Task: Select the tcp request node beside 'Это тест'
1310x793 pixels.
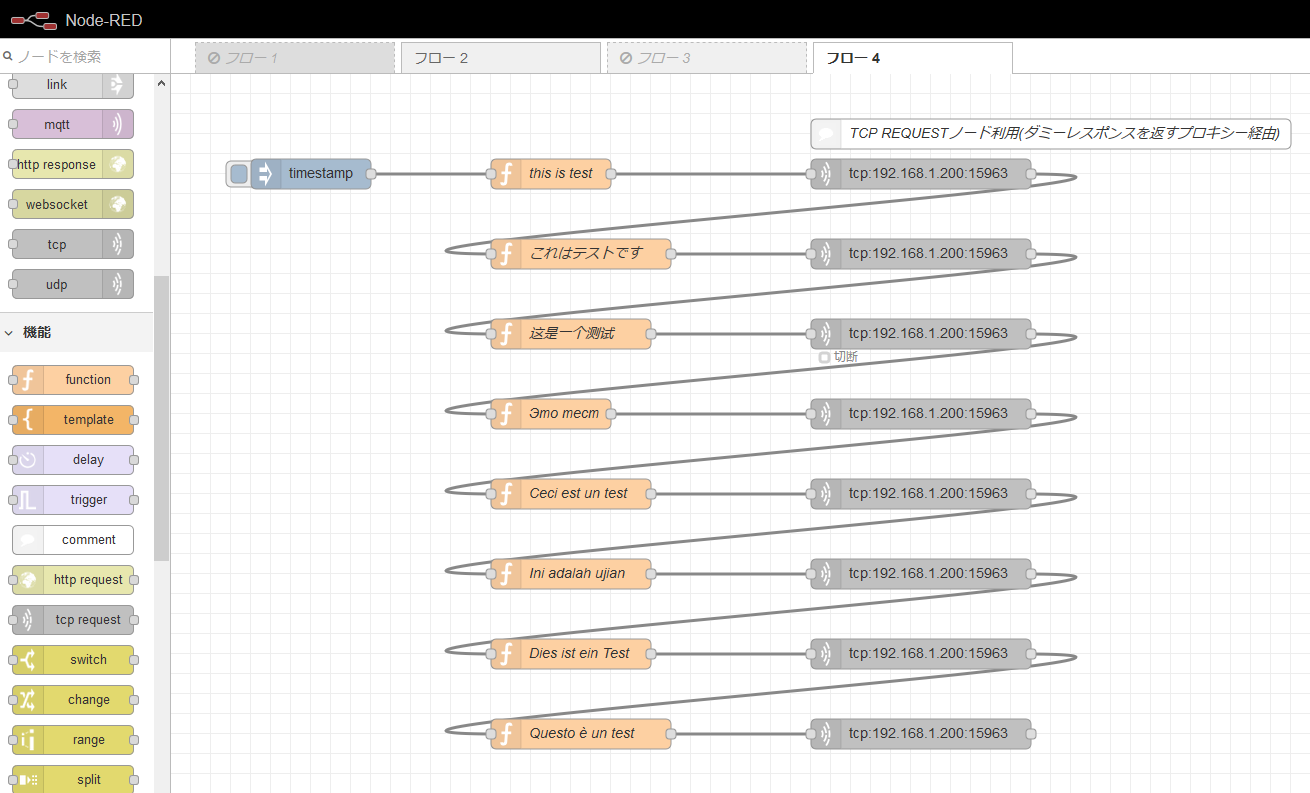Action: click(x=921, y=414)
